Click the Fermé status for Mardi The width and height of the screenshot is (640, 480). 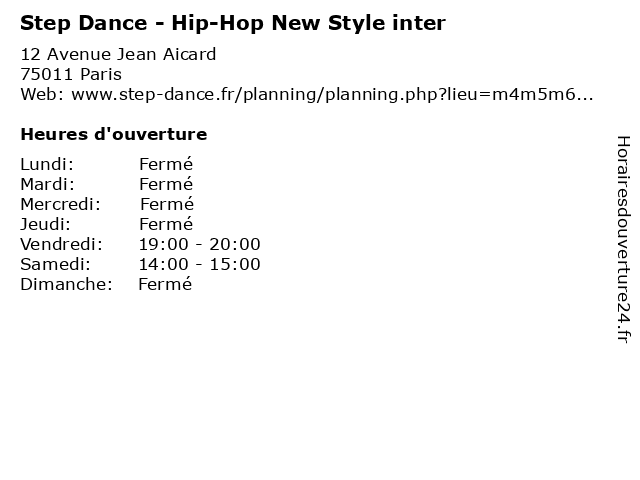(x=166, y=184)
